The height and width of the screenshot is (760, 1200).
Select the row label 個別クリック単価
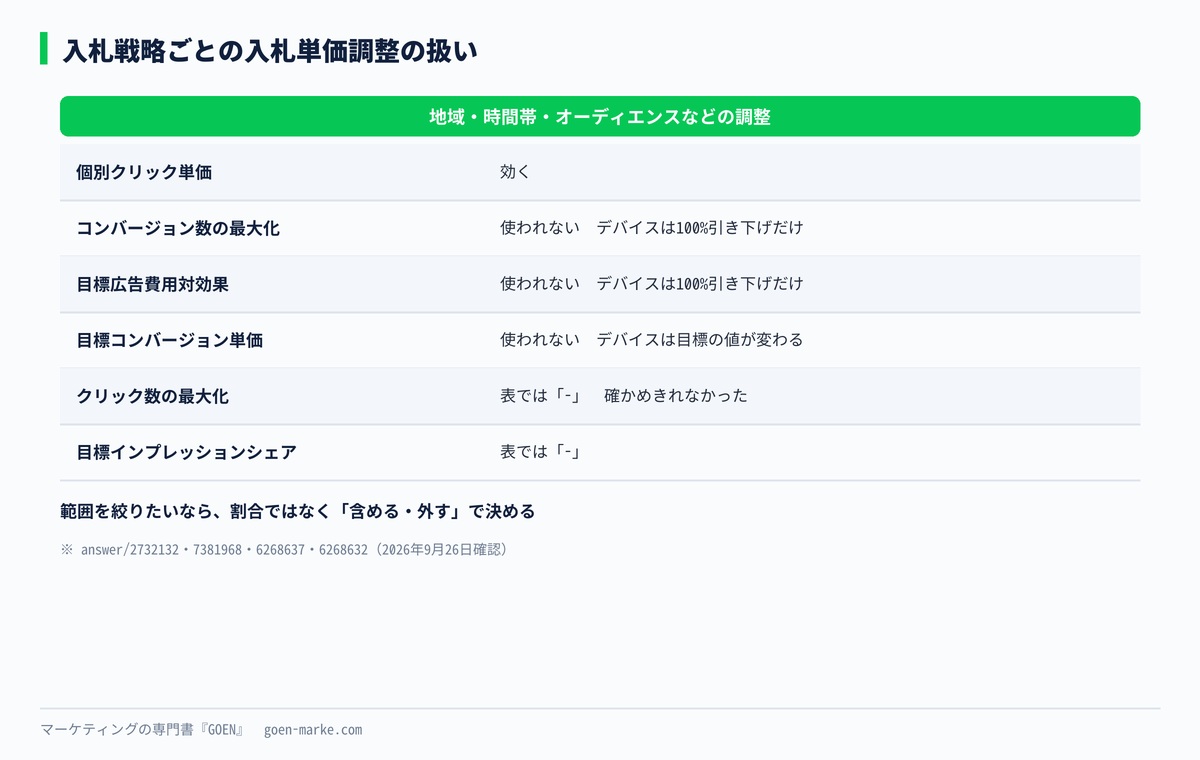click(x=144, y=172)
